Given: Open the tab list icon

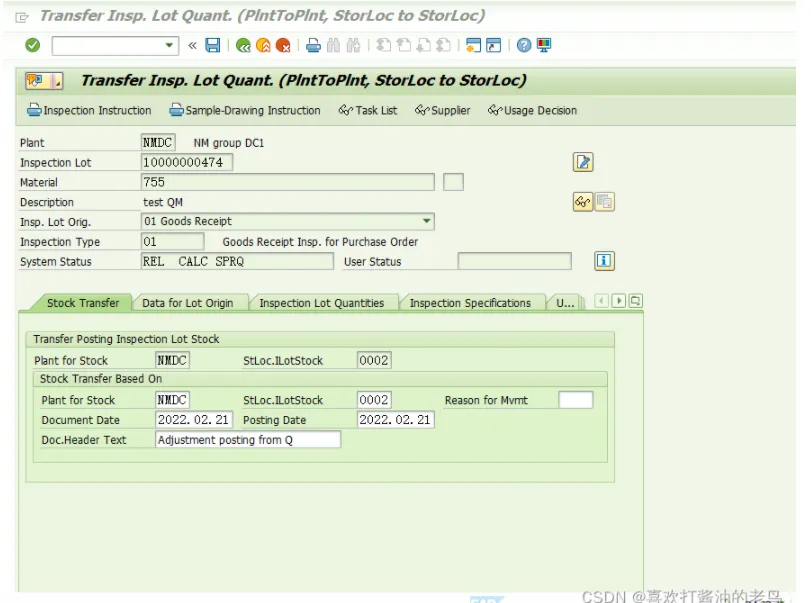Looking at the screenshot, I should (636, 300).
